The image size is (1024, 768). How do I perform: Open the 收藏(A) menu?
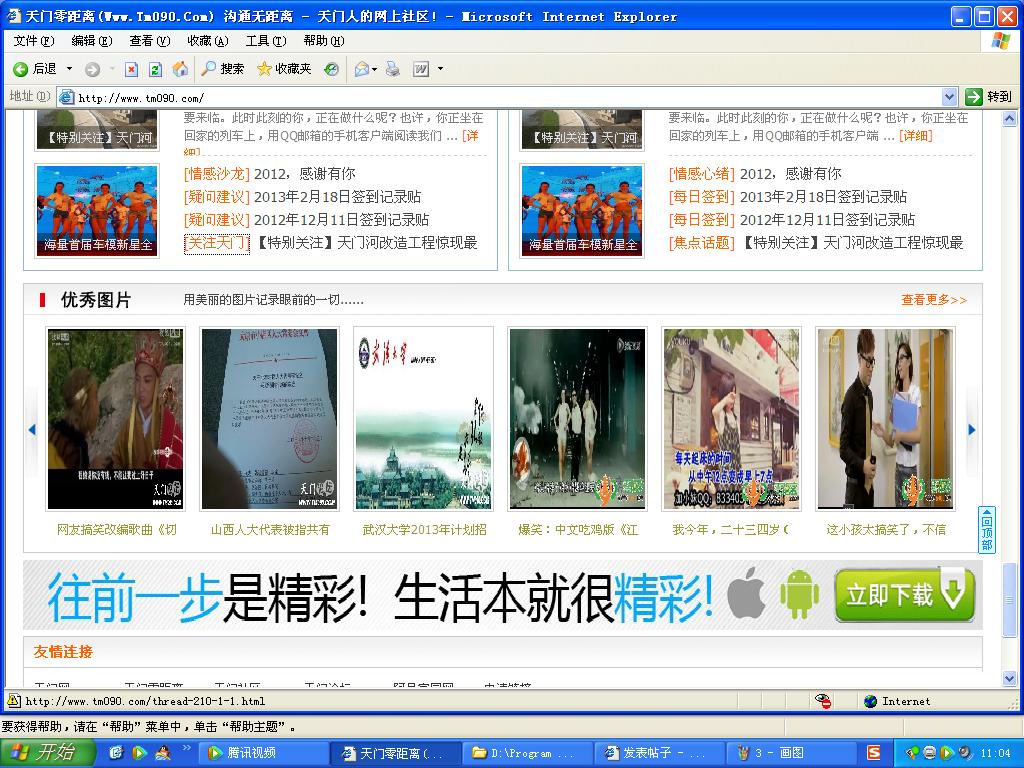point(207,41)
